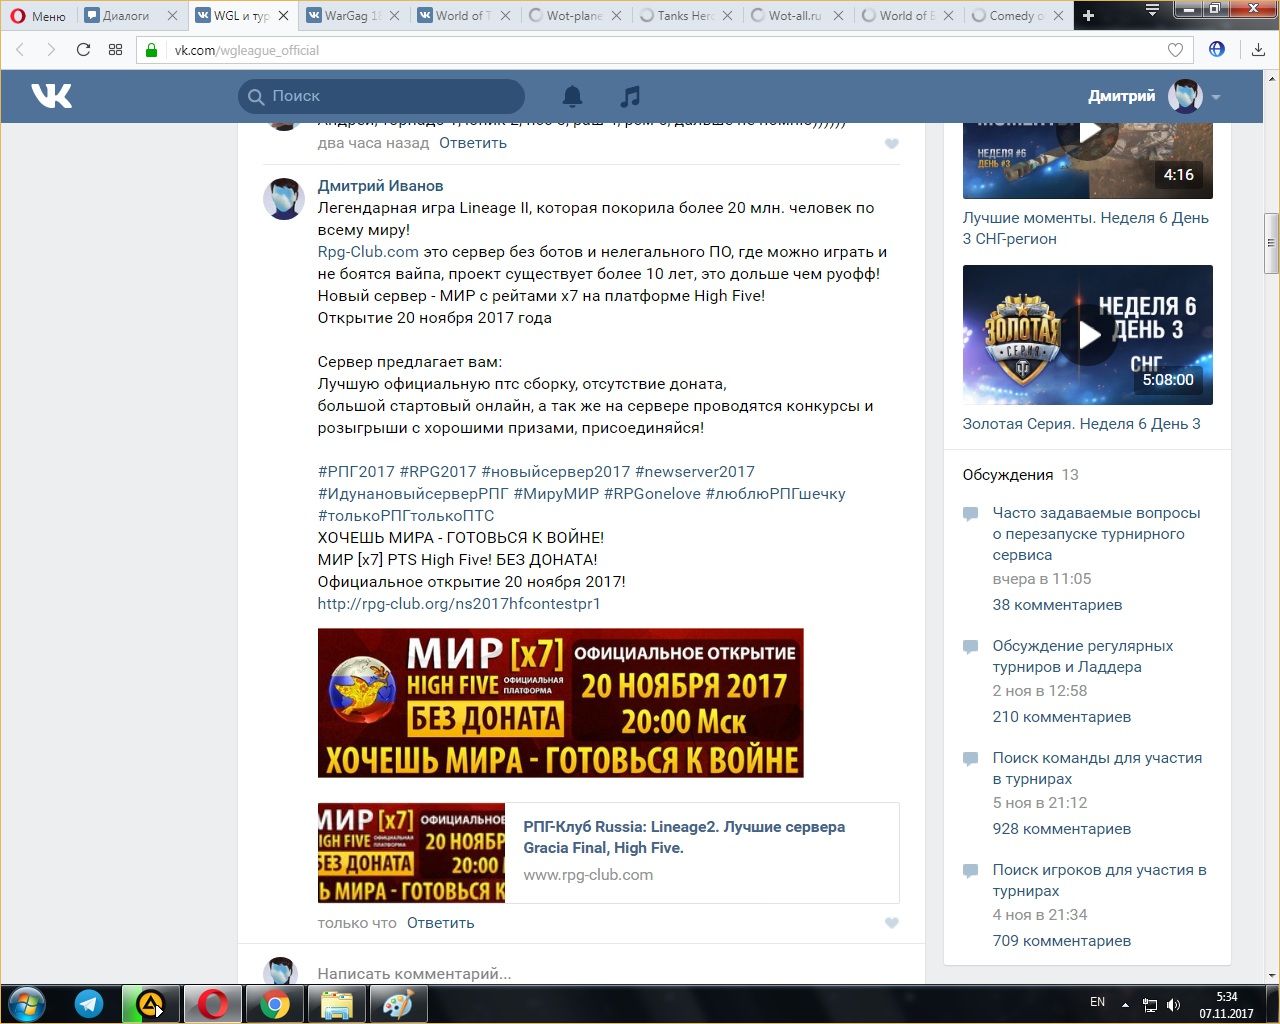Click the browser address bar URL
Screen dimensions: 1280x1024
(247, 50)
